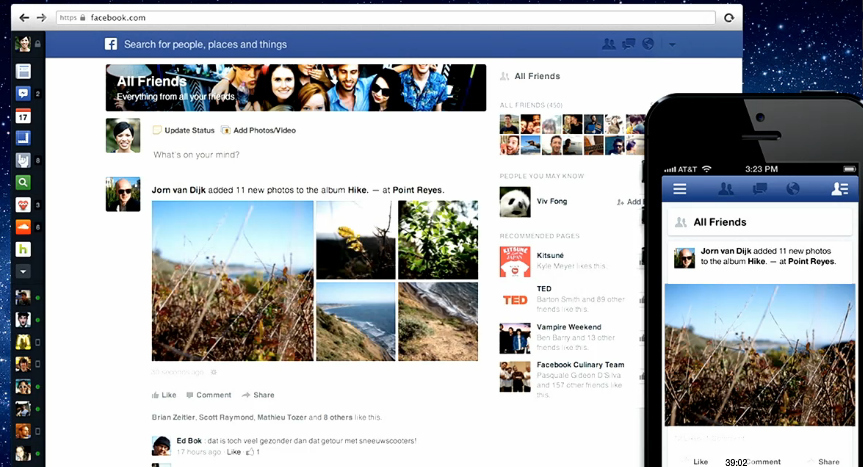Like Jorn van Dijk's photo post
This screenshot has width=863, height=467.
click(164, 395)
